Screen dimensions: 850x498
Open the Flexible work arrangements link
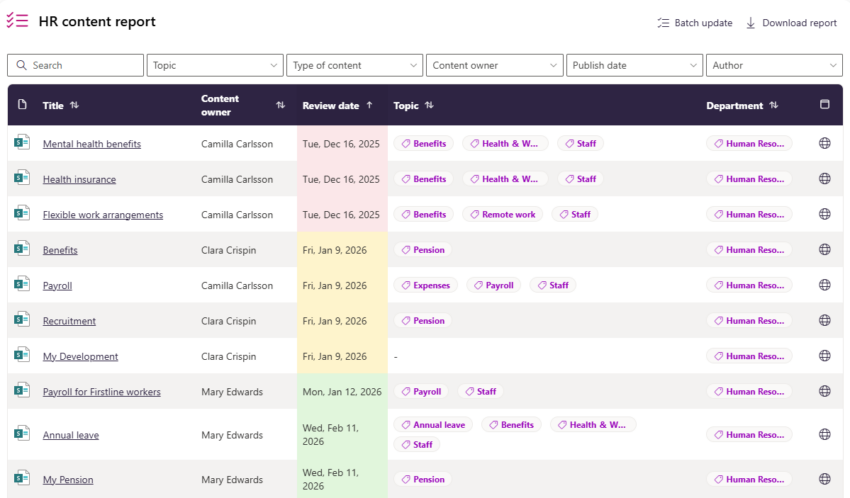[x=102, y=215]
